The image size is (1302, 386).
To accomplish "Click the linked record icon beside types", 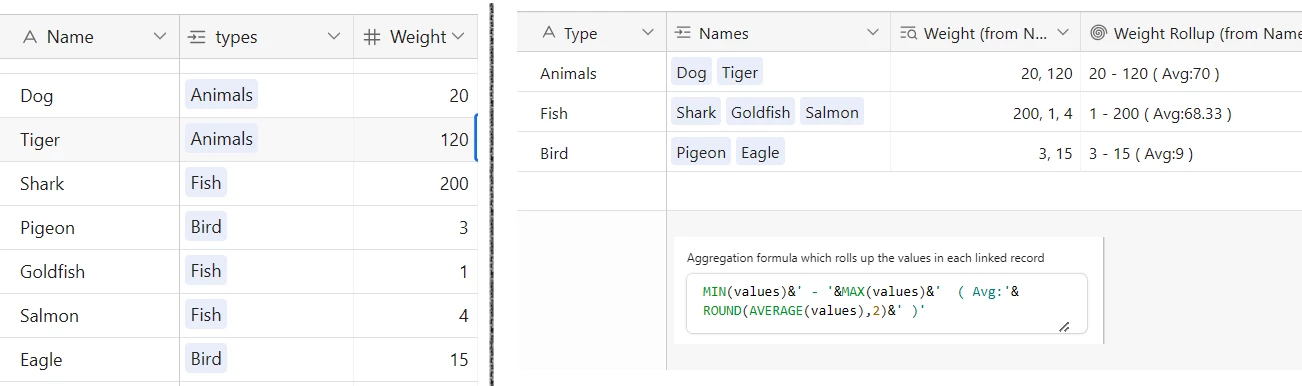I will (197, 37).
